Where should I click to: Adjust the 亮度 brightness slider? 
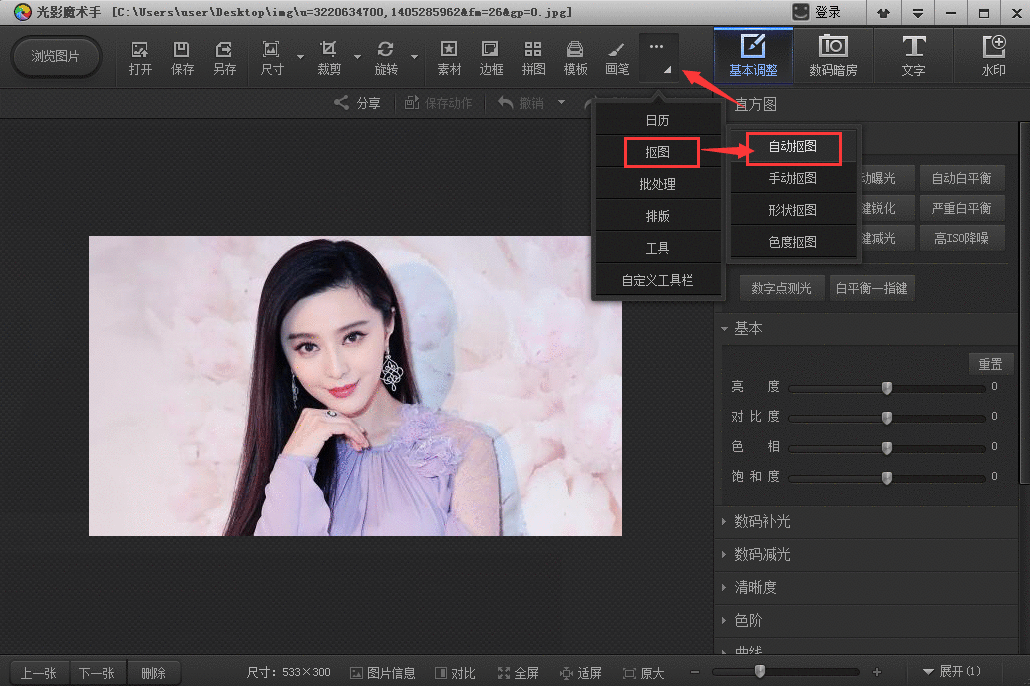[x=886, y=387]
